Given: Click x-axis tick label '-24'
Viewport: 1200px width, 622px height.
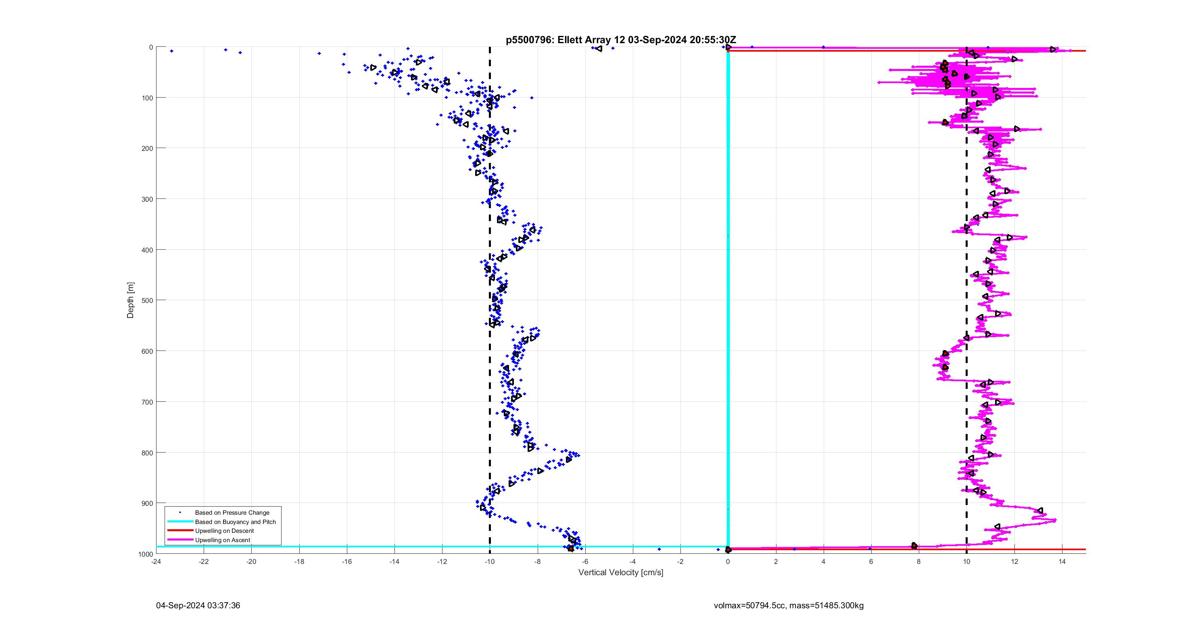Looking at the screenshot, I should click(156, 561).
